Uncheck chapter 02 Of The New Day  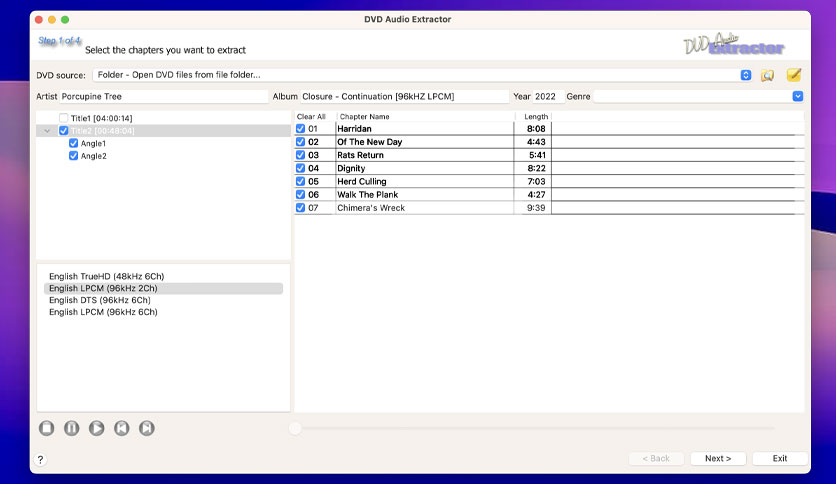click(300, 142)
